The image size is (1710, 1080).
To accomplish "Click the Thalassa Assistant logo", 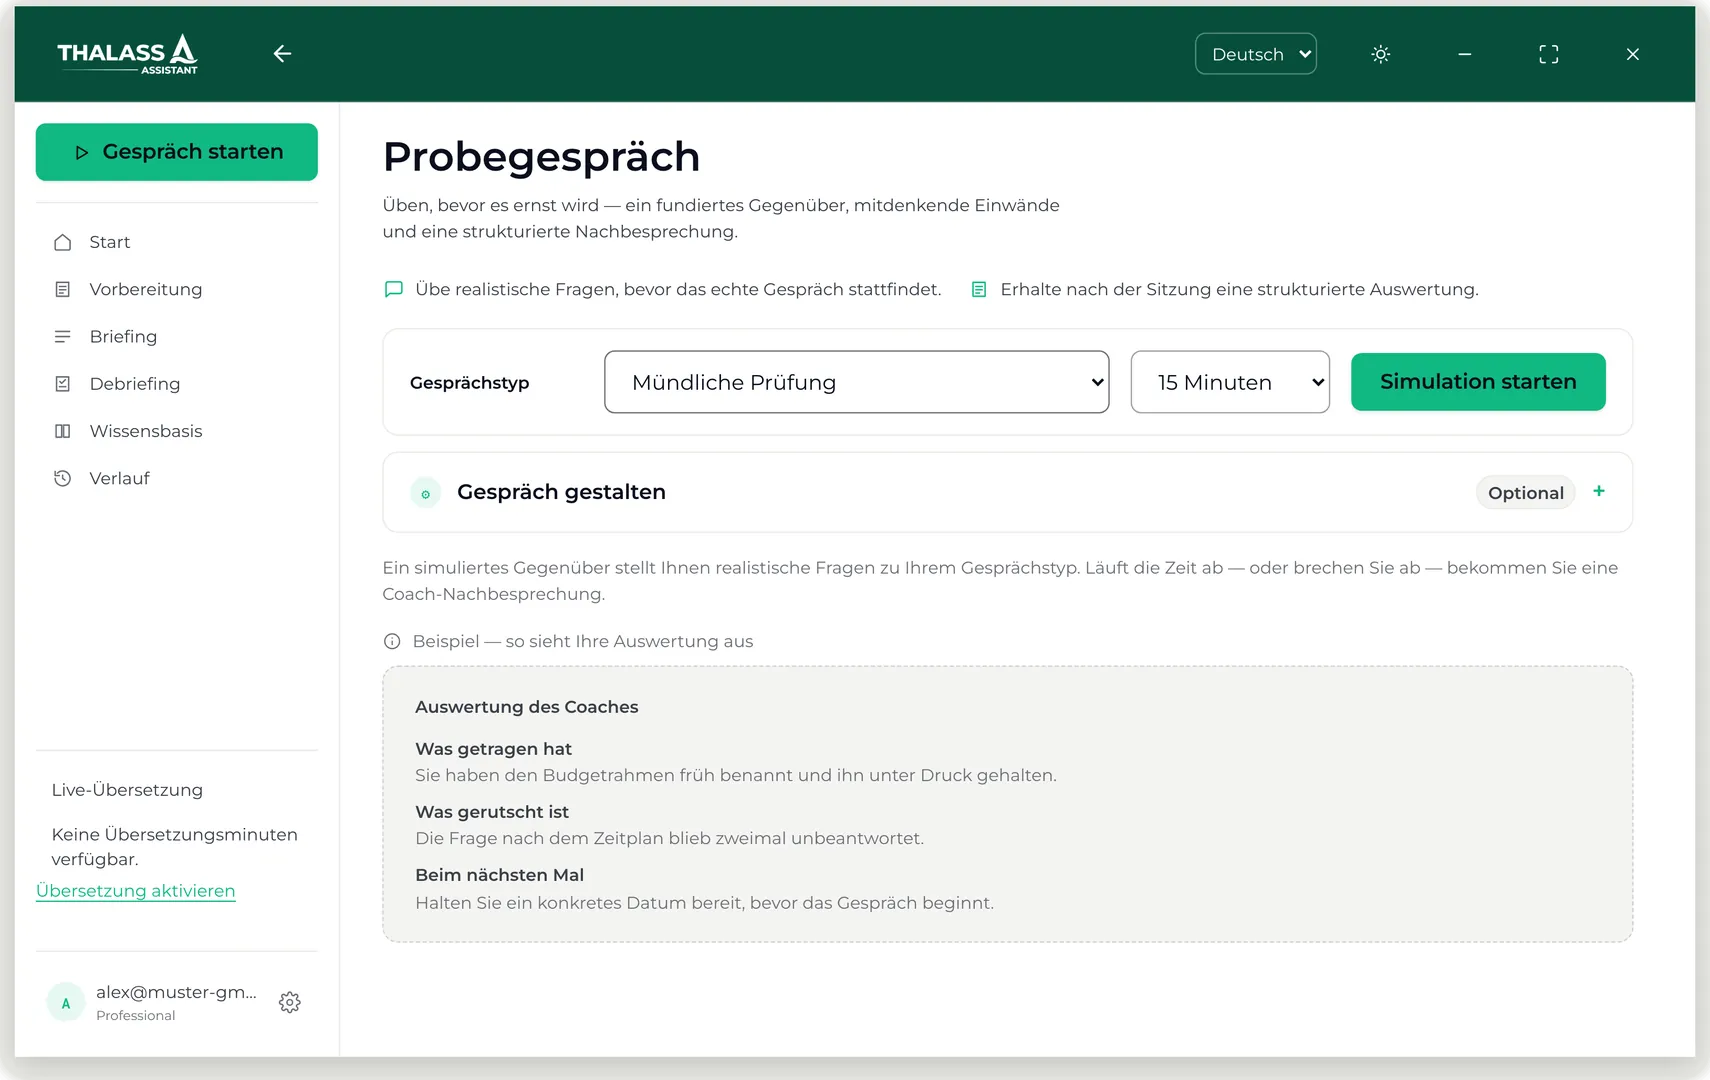I will (x=127, y=54).
